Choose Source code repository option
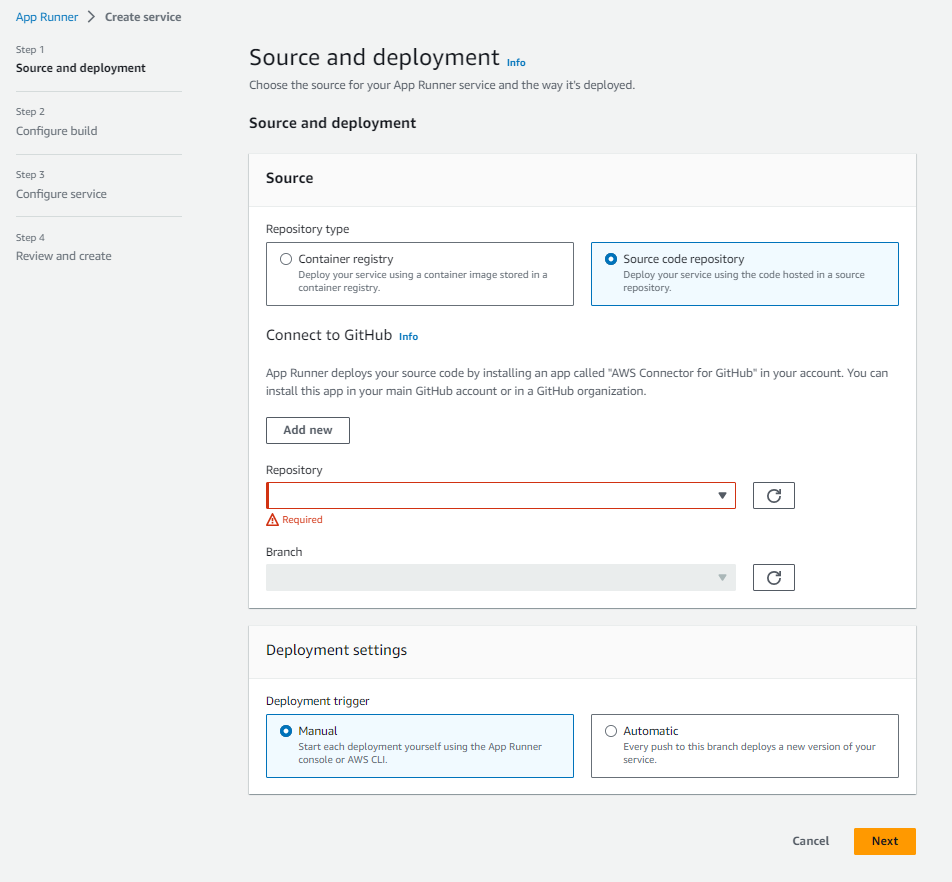This screenshot has height=882, width=952. click(x=611, y=258)
